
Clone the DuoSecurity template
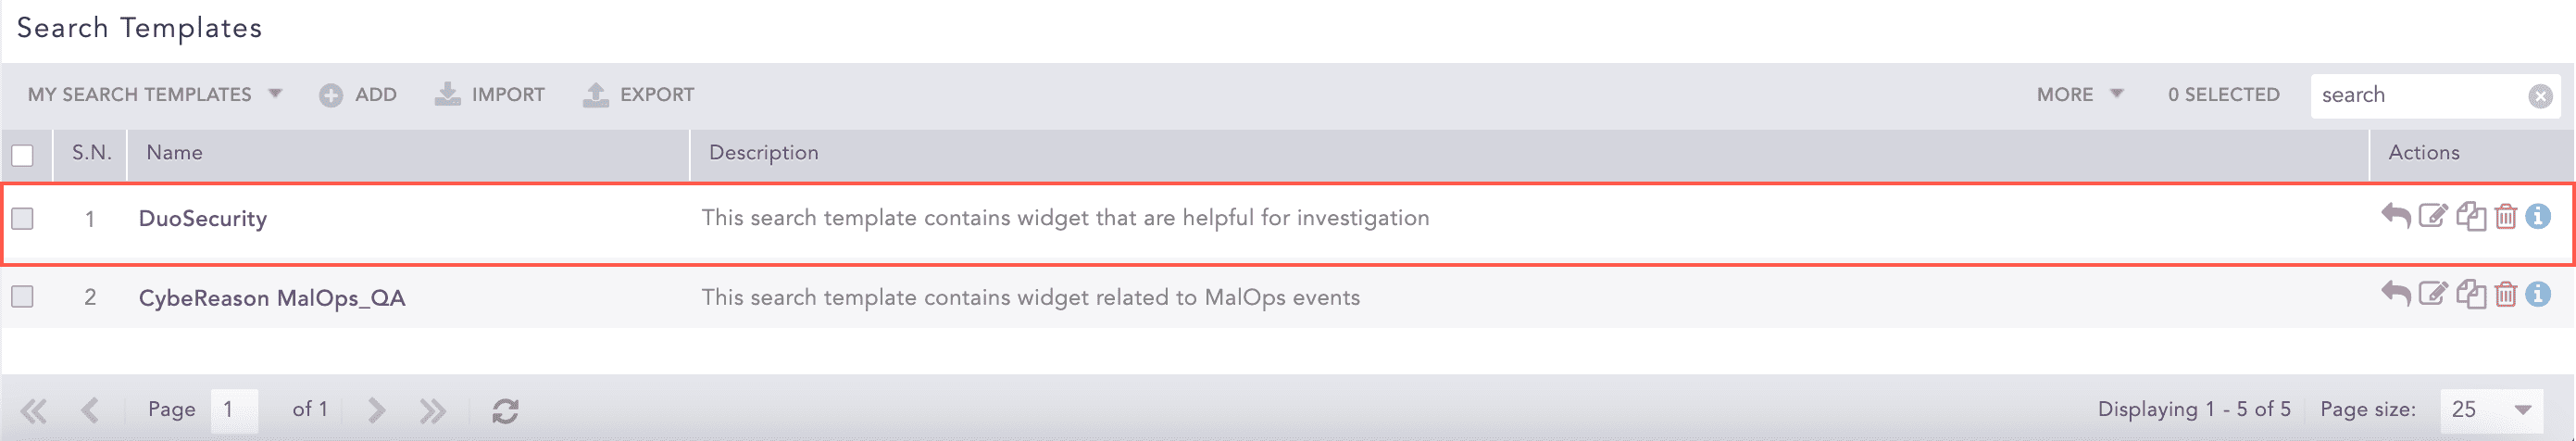pyautogui.click(x=2470, y=216)
